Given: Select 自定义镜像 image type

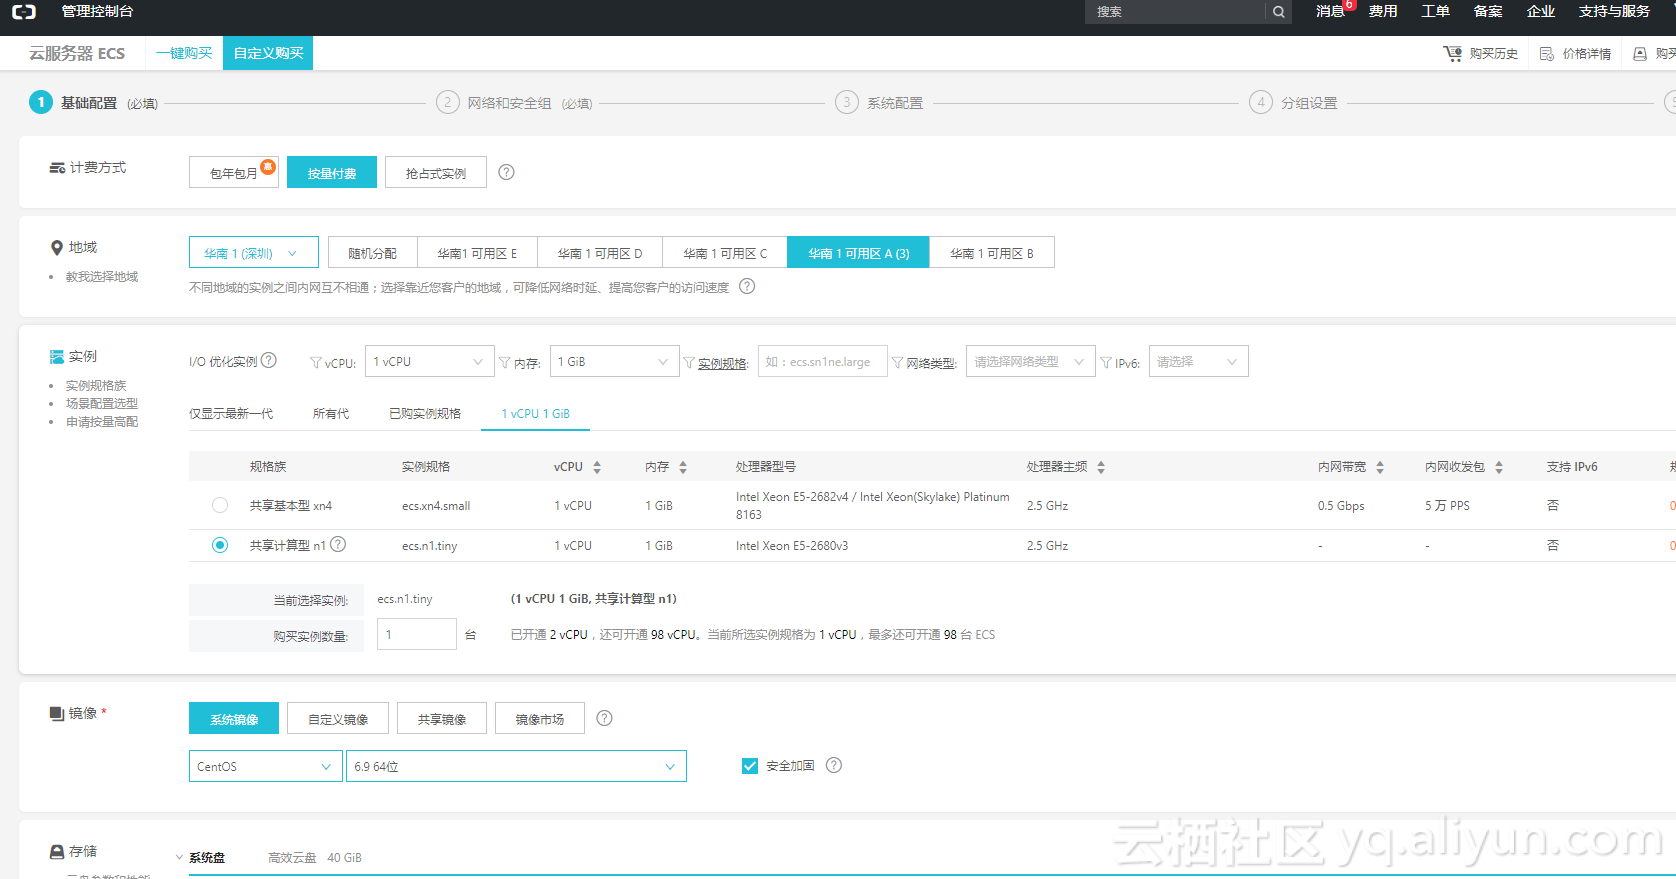Looking at the screenshot, I should coord(338,718).
